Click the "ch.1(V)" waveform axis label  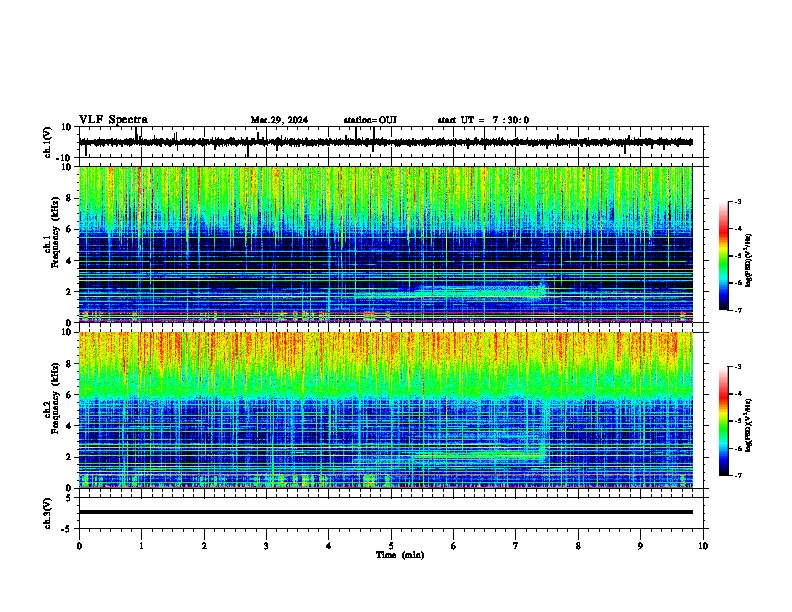(48, 142)
